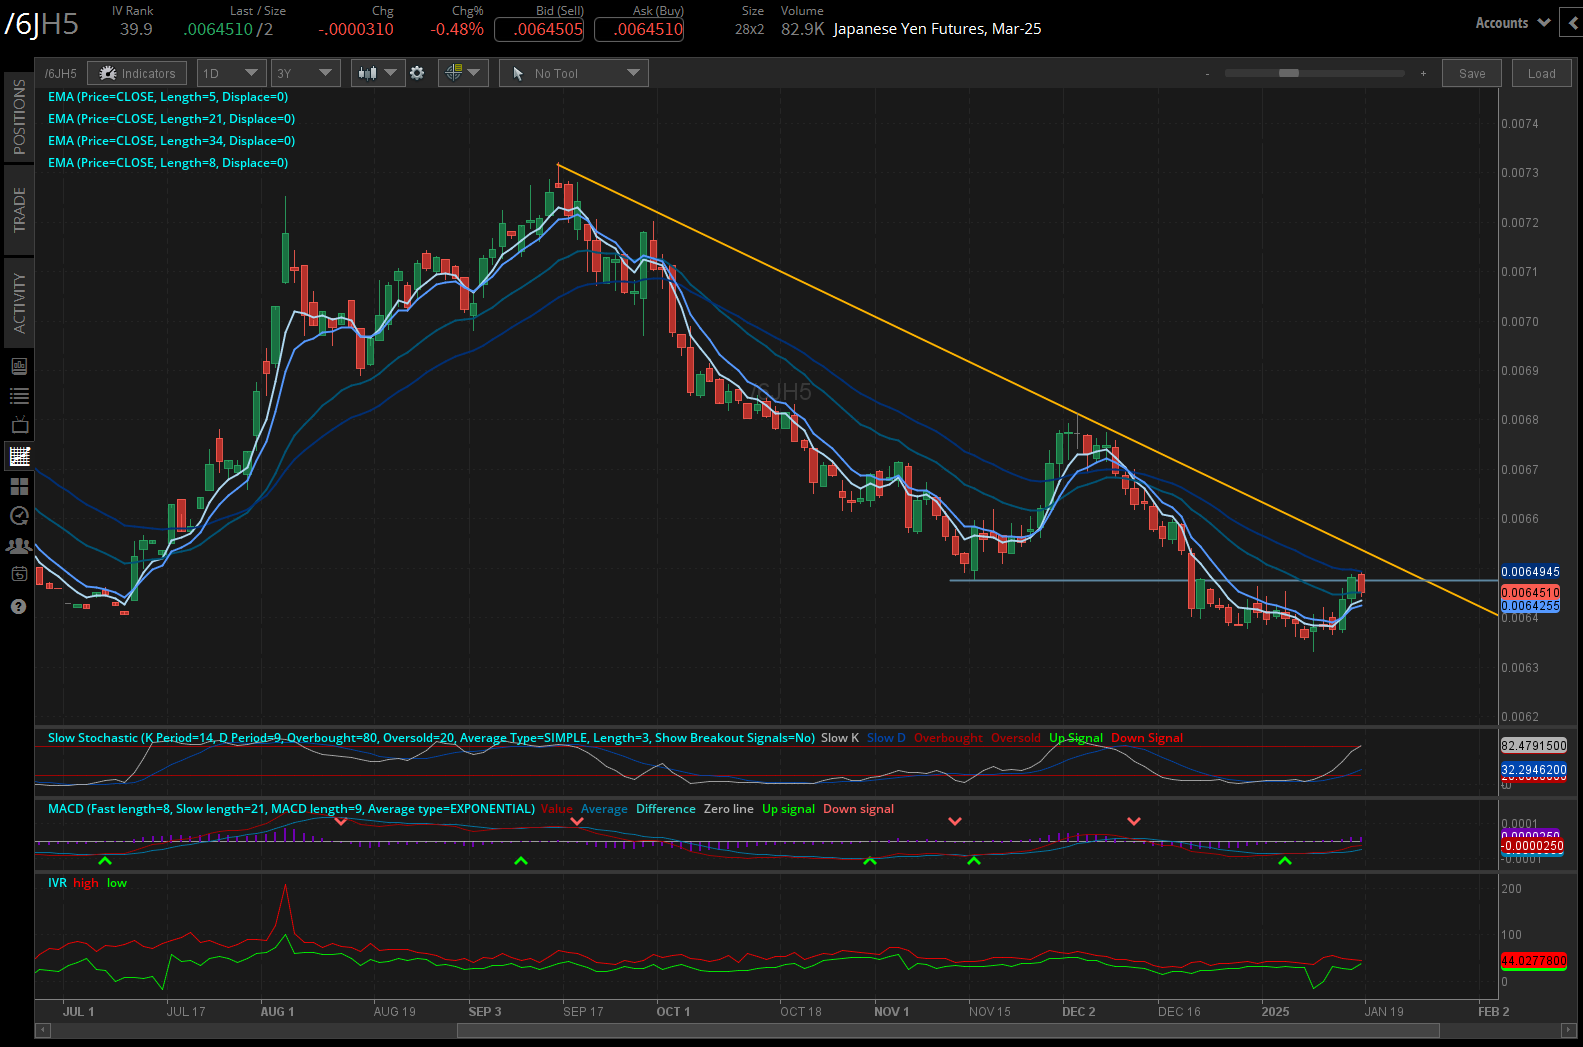Image resolution: width=1583 pixels, height=1047 pixels.
Task: Expand the 1D timeframe dropdown
Action: 230,73
